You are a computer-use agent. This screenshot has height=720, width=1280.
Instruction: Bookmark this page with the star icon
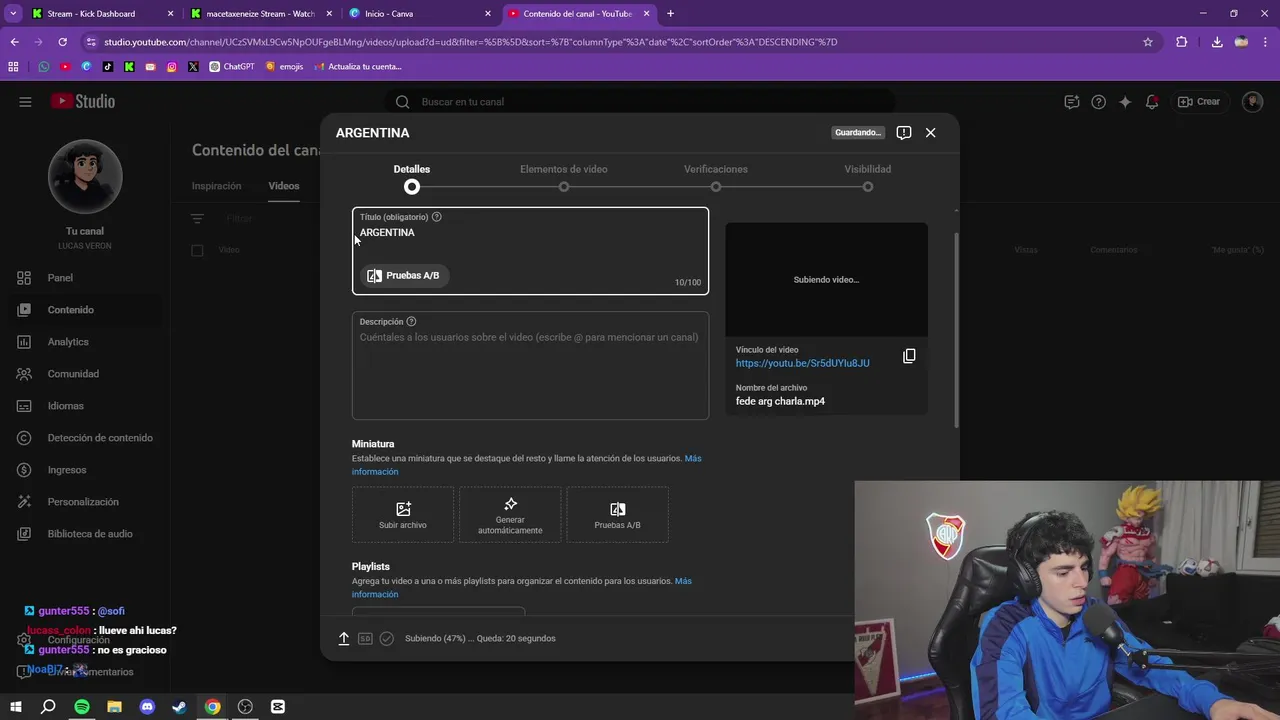point(1148,42)
